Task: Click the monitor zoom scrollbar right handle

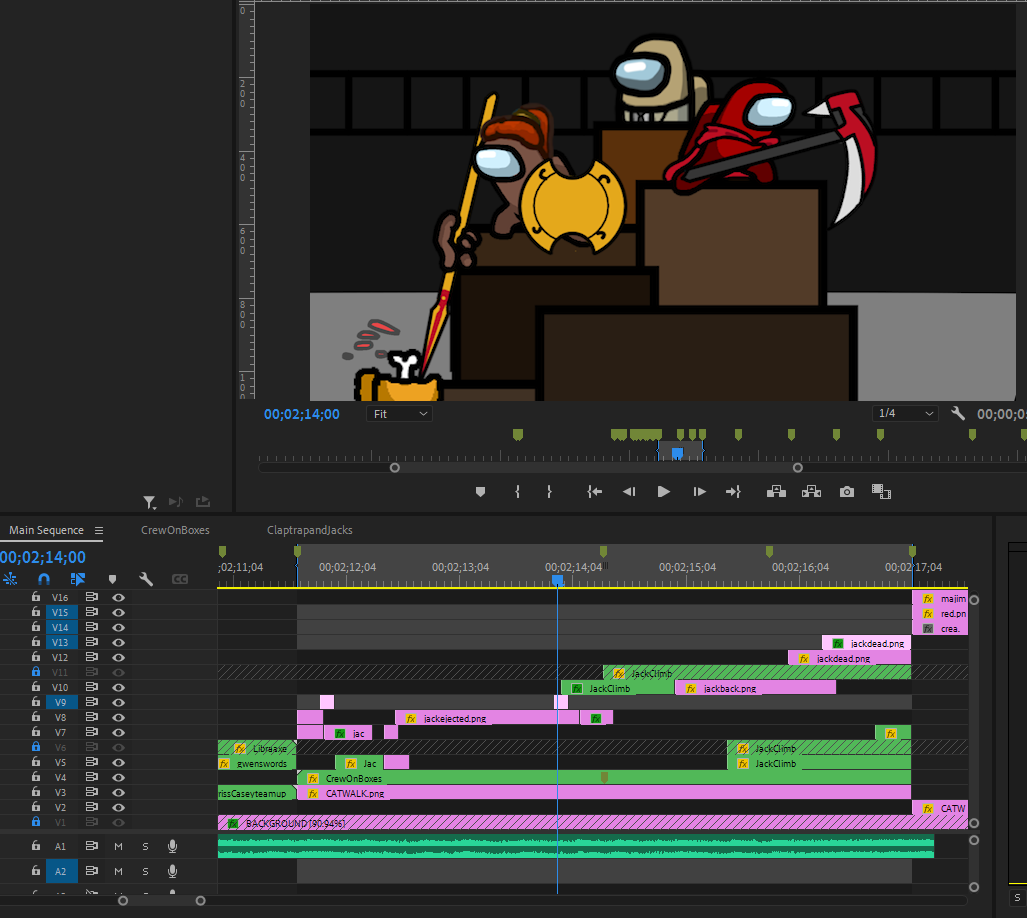Action: pos(797,468)
